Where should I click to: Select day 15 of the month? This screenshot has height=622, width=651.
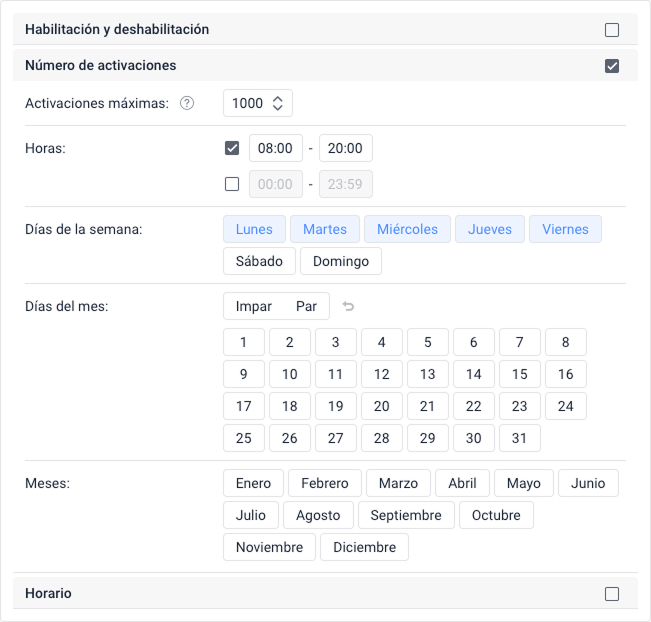tap(519, 374)
